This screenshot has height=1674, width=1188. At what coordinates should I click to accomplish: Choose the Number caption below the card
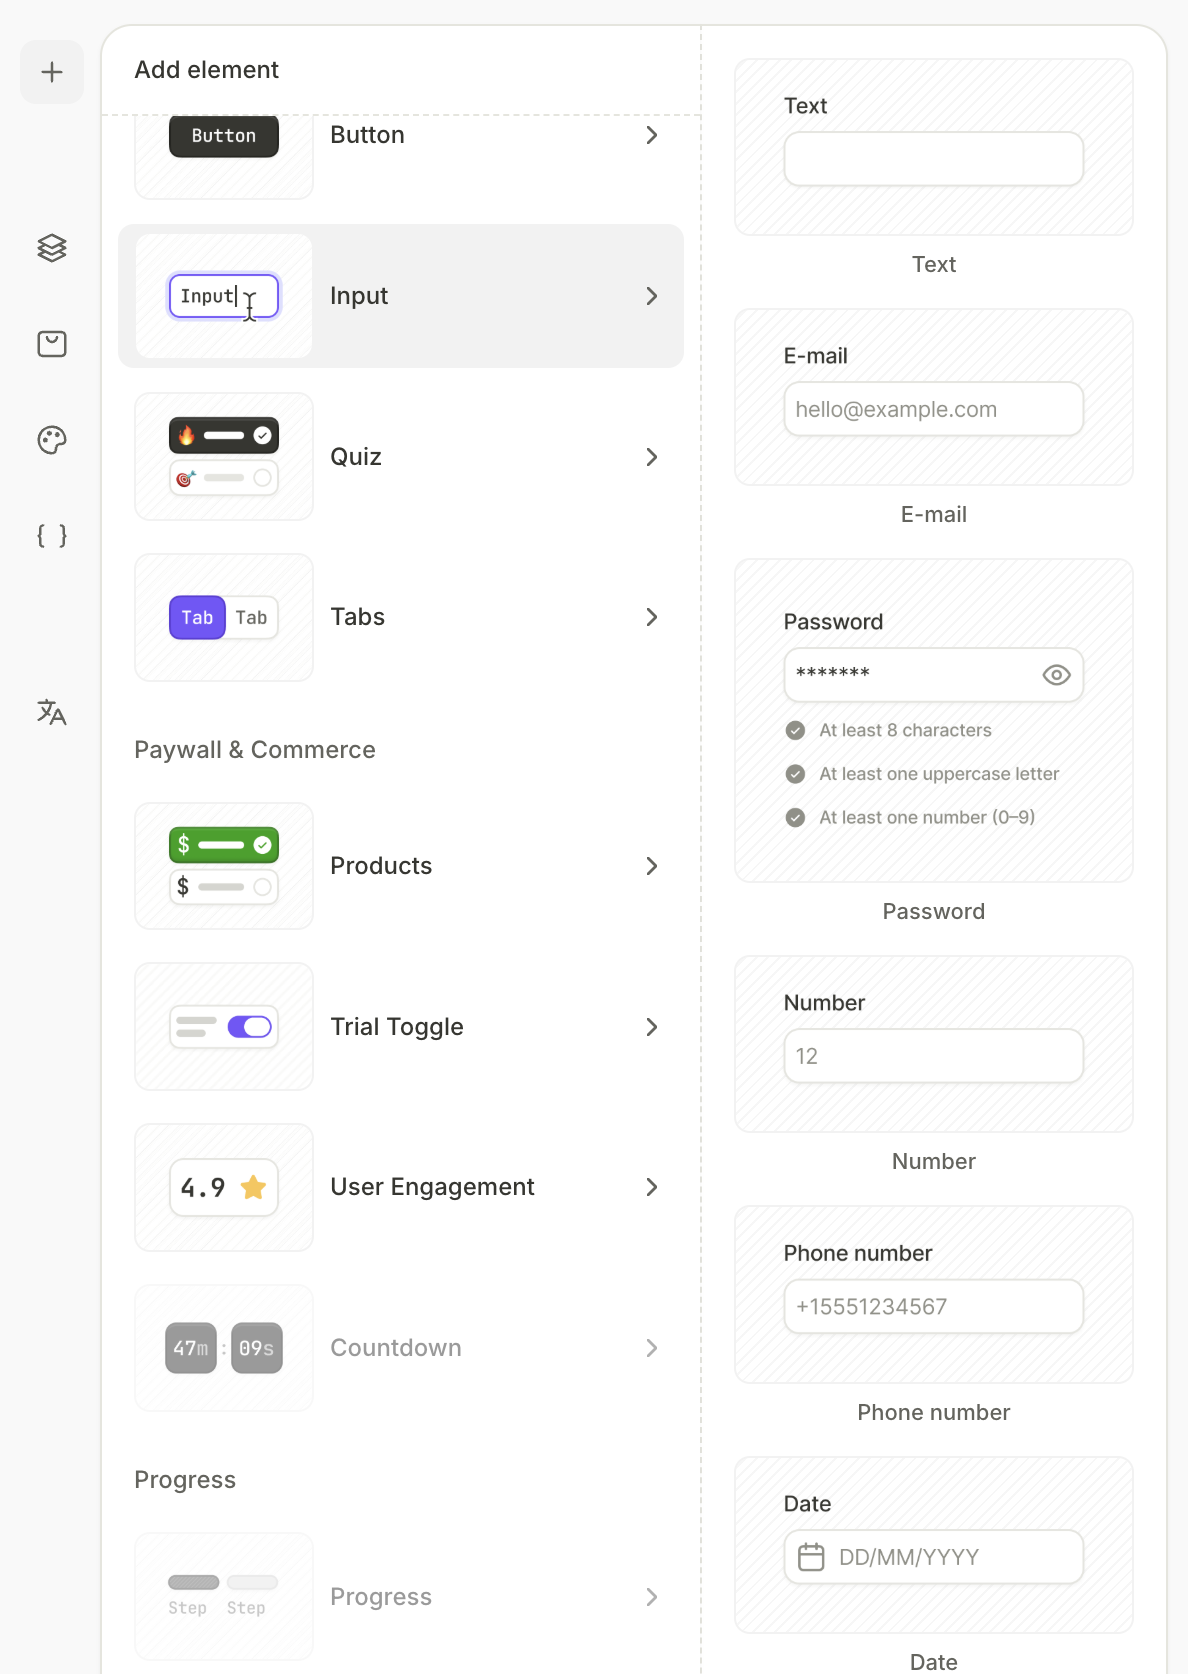click(934, 1161)
